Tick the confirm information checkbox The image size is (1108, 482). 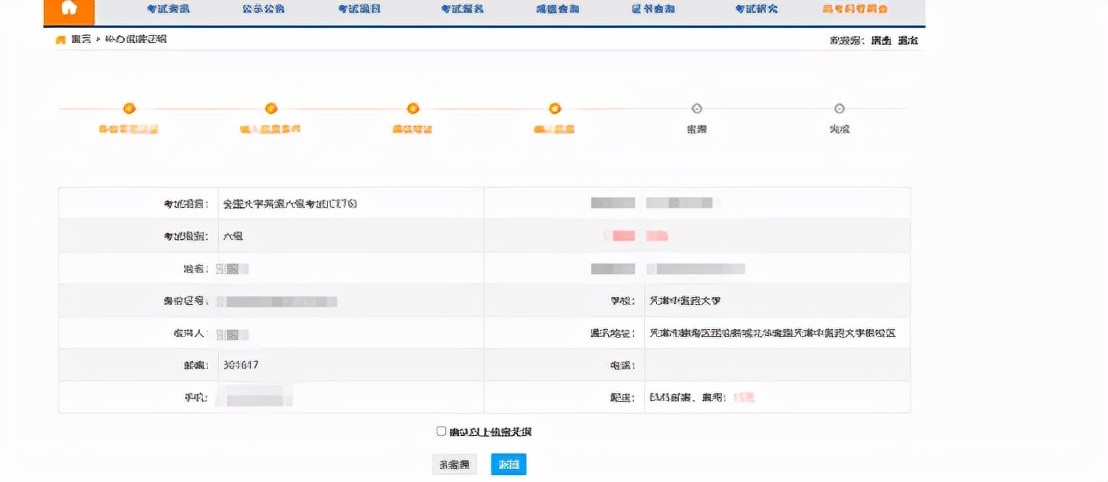(441, 431)
